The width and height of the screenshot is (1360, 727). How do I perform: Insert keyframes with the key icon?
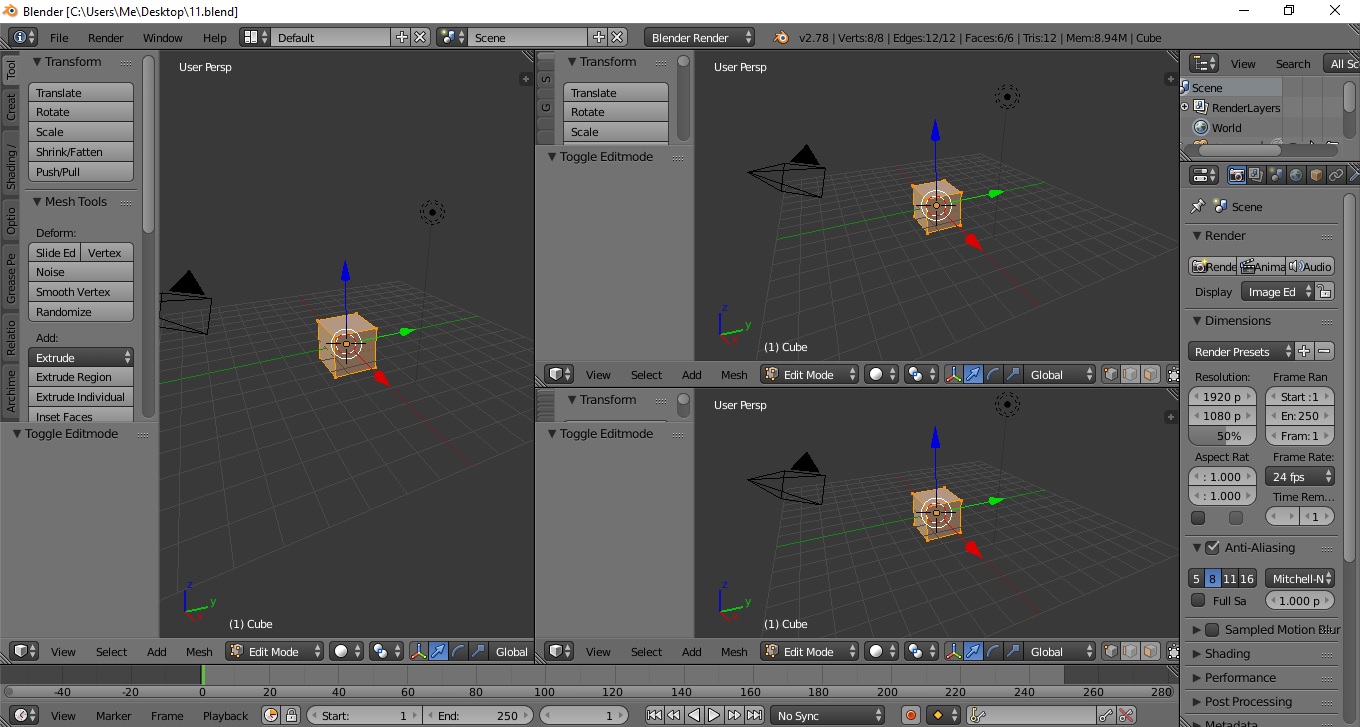click(x=1106, y=715)
